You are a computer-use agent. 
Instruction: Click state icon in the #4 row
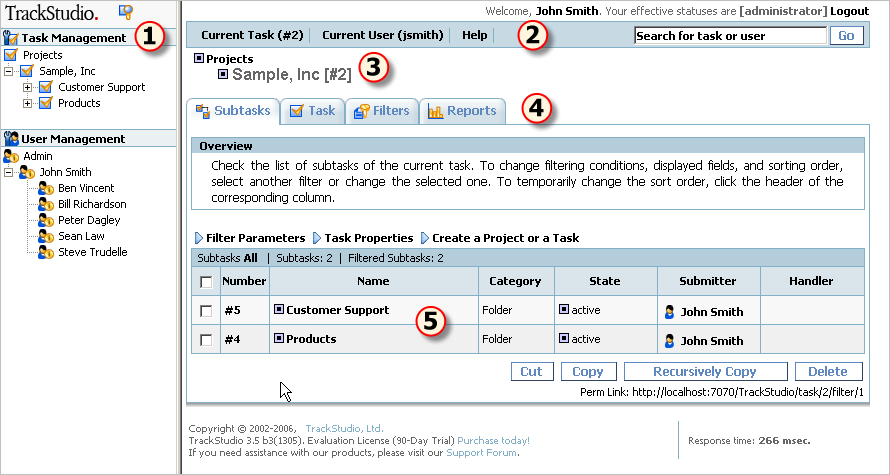564,338
